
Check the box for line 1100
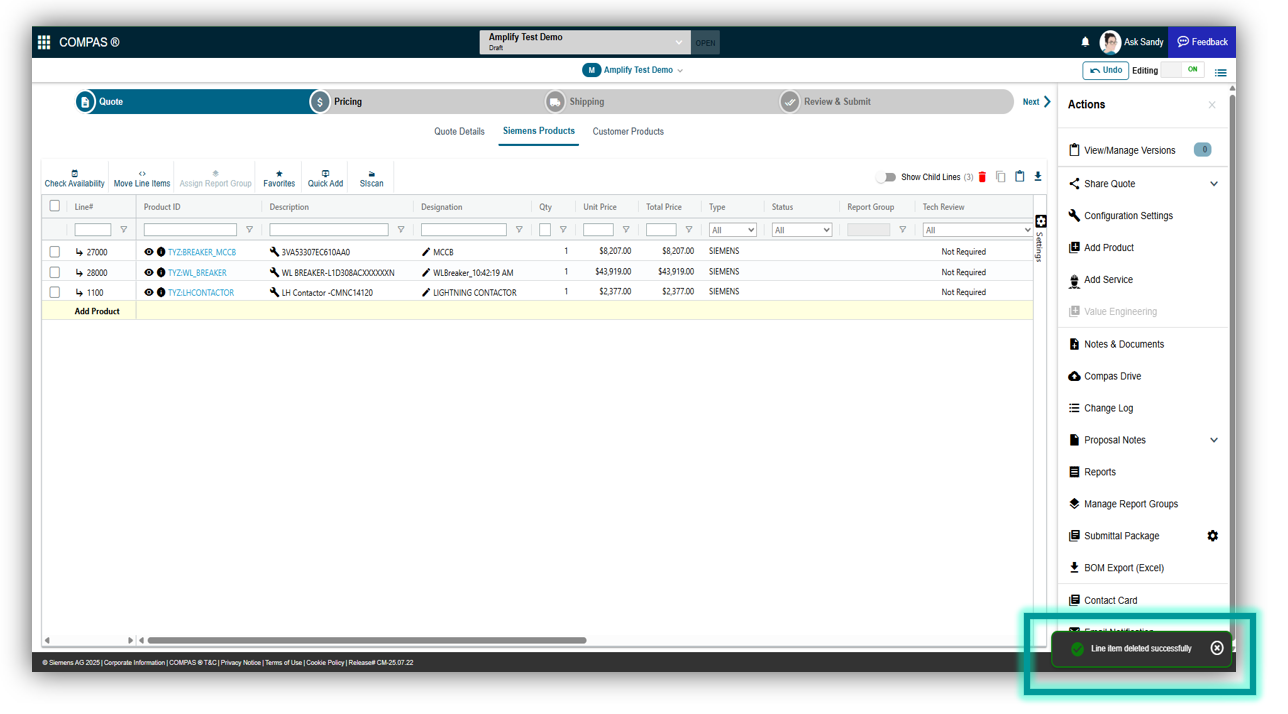point(55,292)
